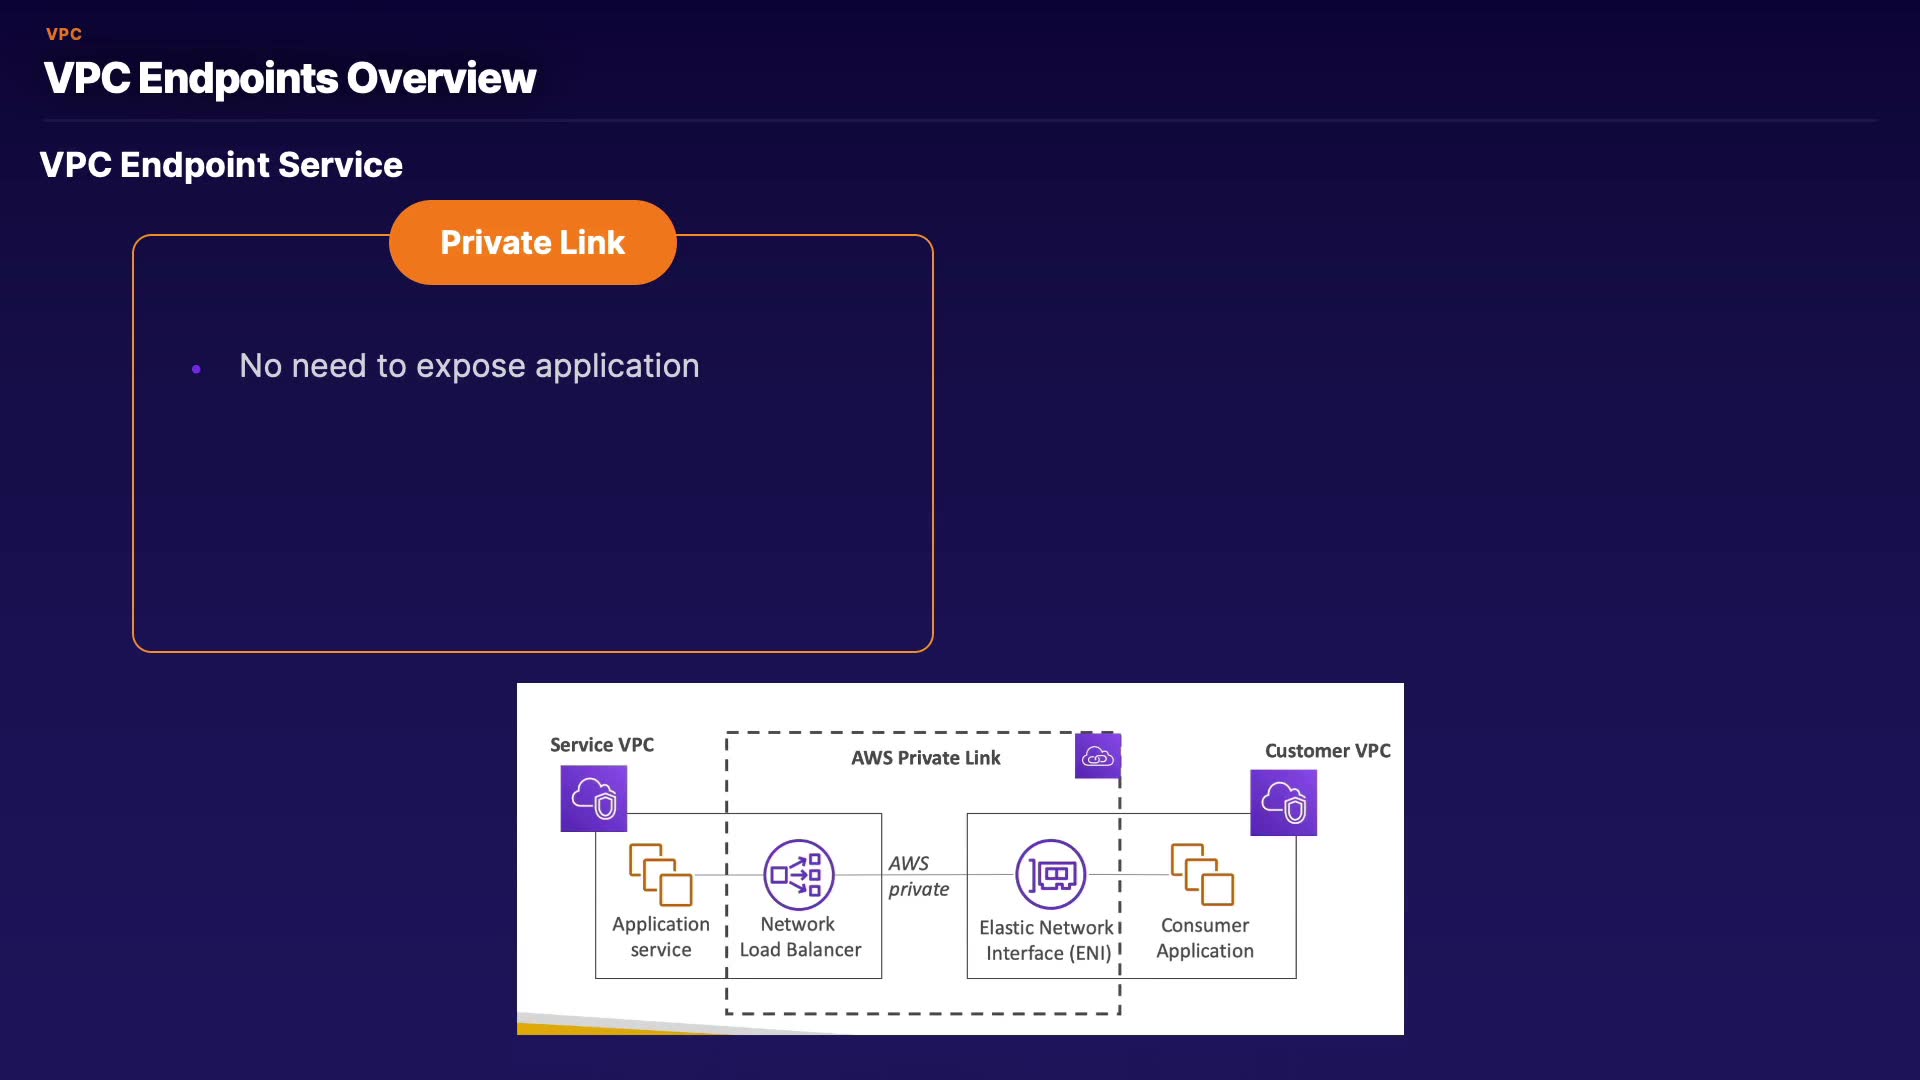Click the small orange VPC label

point(64,34)
